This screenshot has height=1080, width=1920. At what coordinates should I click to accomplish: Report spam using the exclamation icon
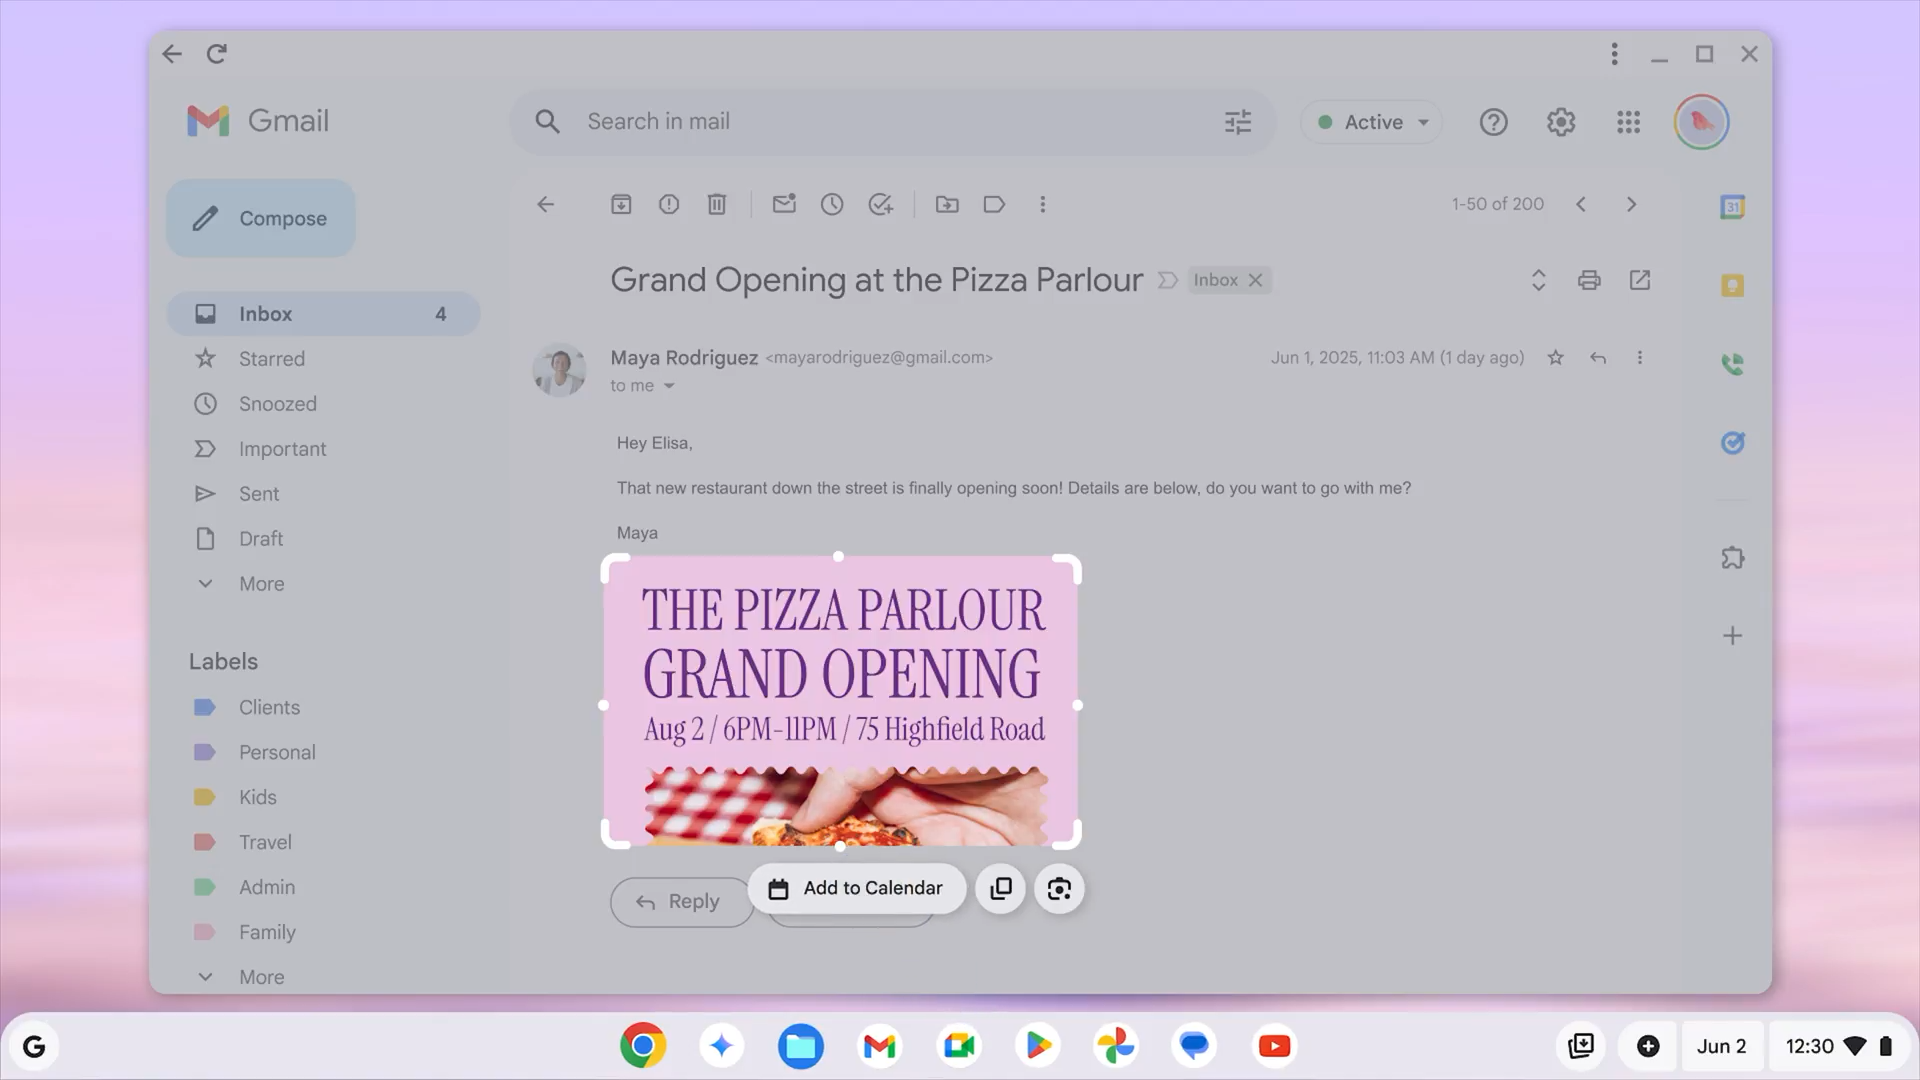point(669,204)
